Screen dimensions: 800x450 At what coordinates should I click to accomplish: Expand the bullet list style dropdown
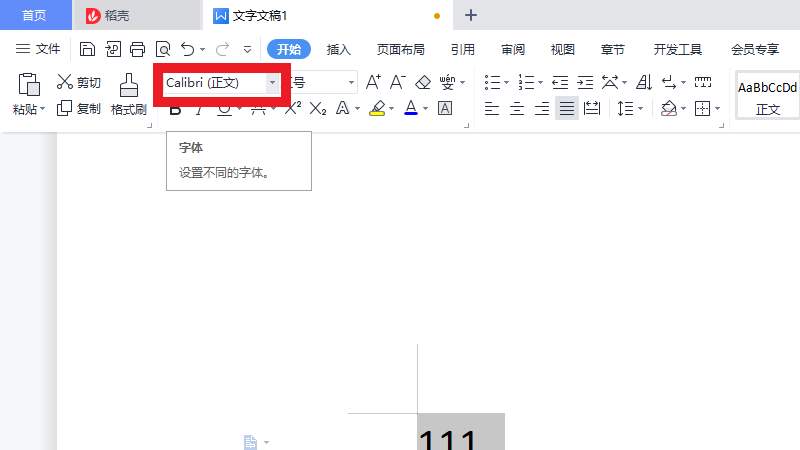[506, 83]
